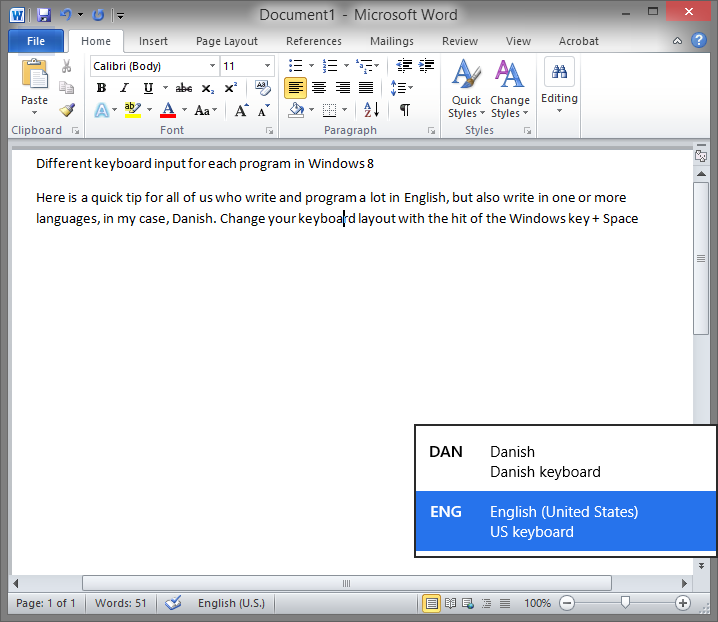Switch to the Insert tab

(153, 41)
